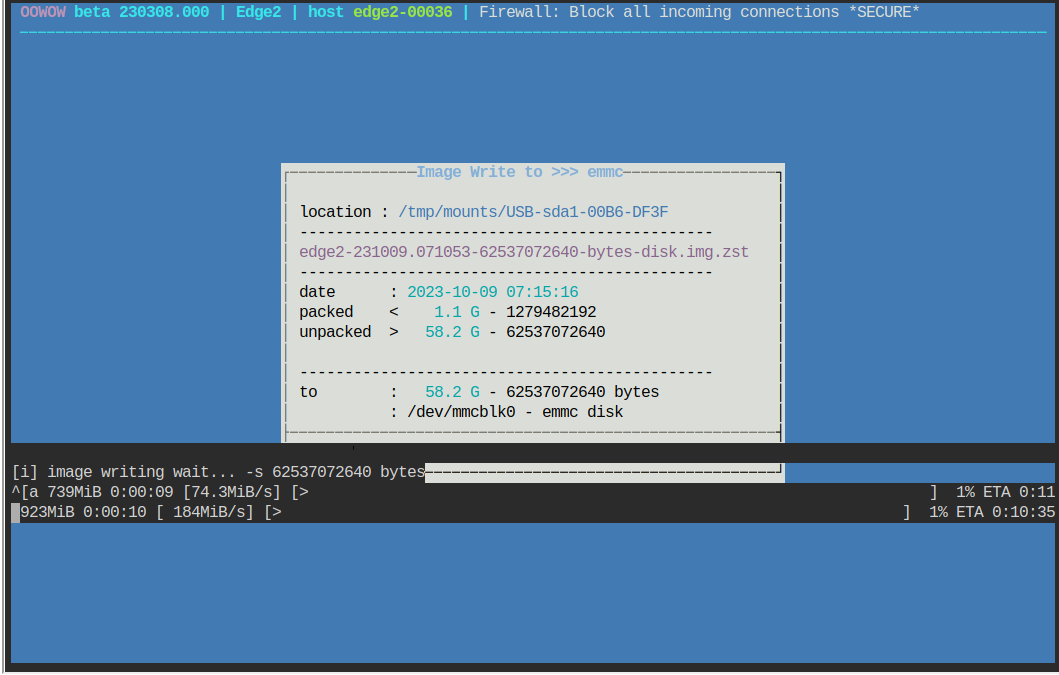
Task: Click the Firewall SECURE status message
Action: (x=699, y=12)
